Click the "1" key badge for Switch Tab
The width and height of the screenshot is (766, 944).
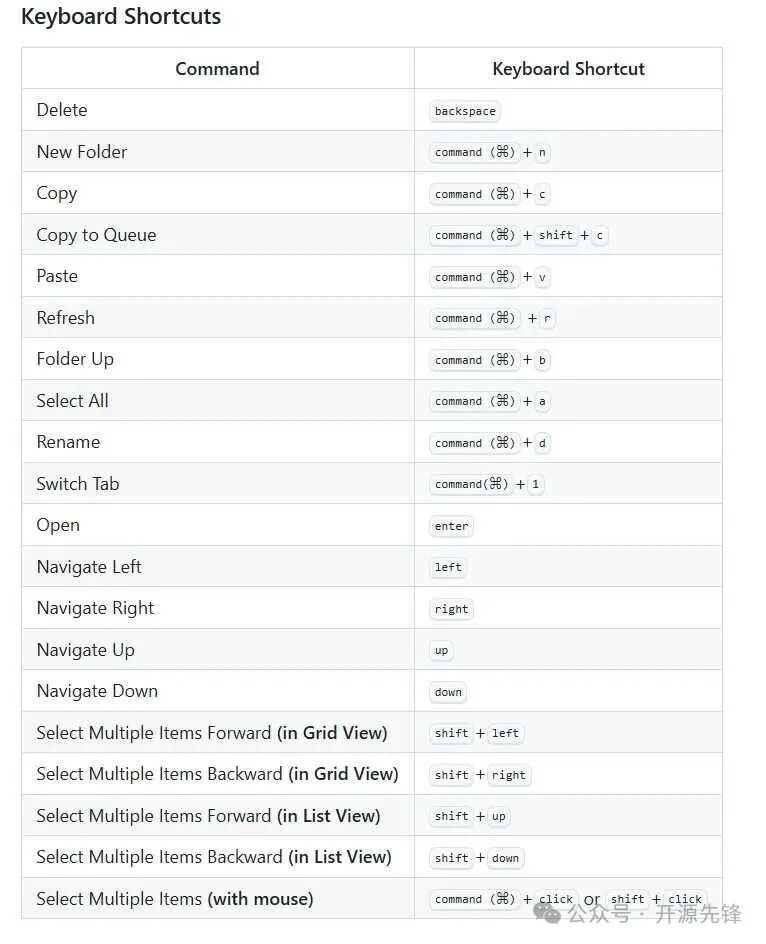coord(535,485)
